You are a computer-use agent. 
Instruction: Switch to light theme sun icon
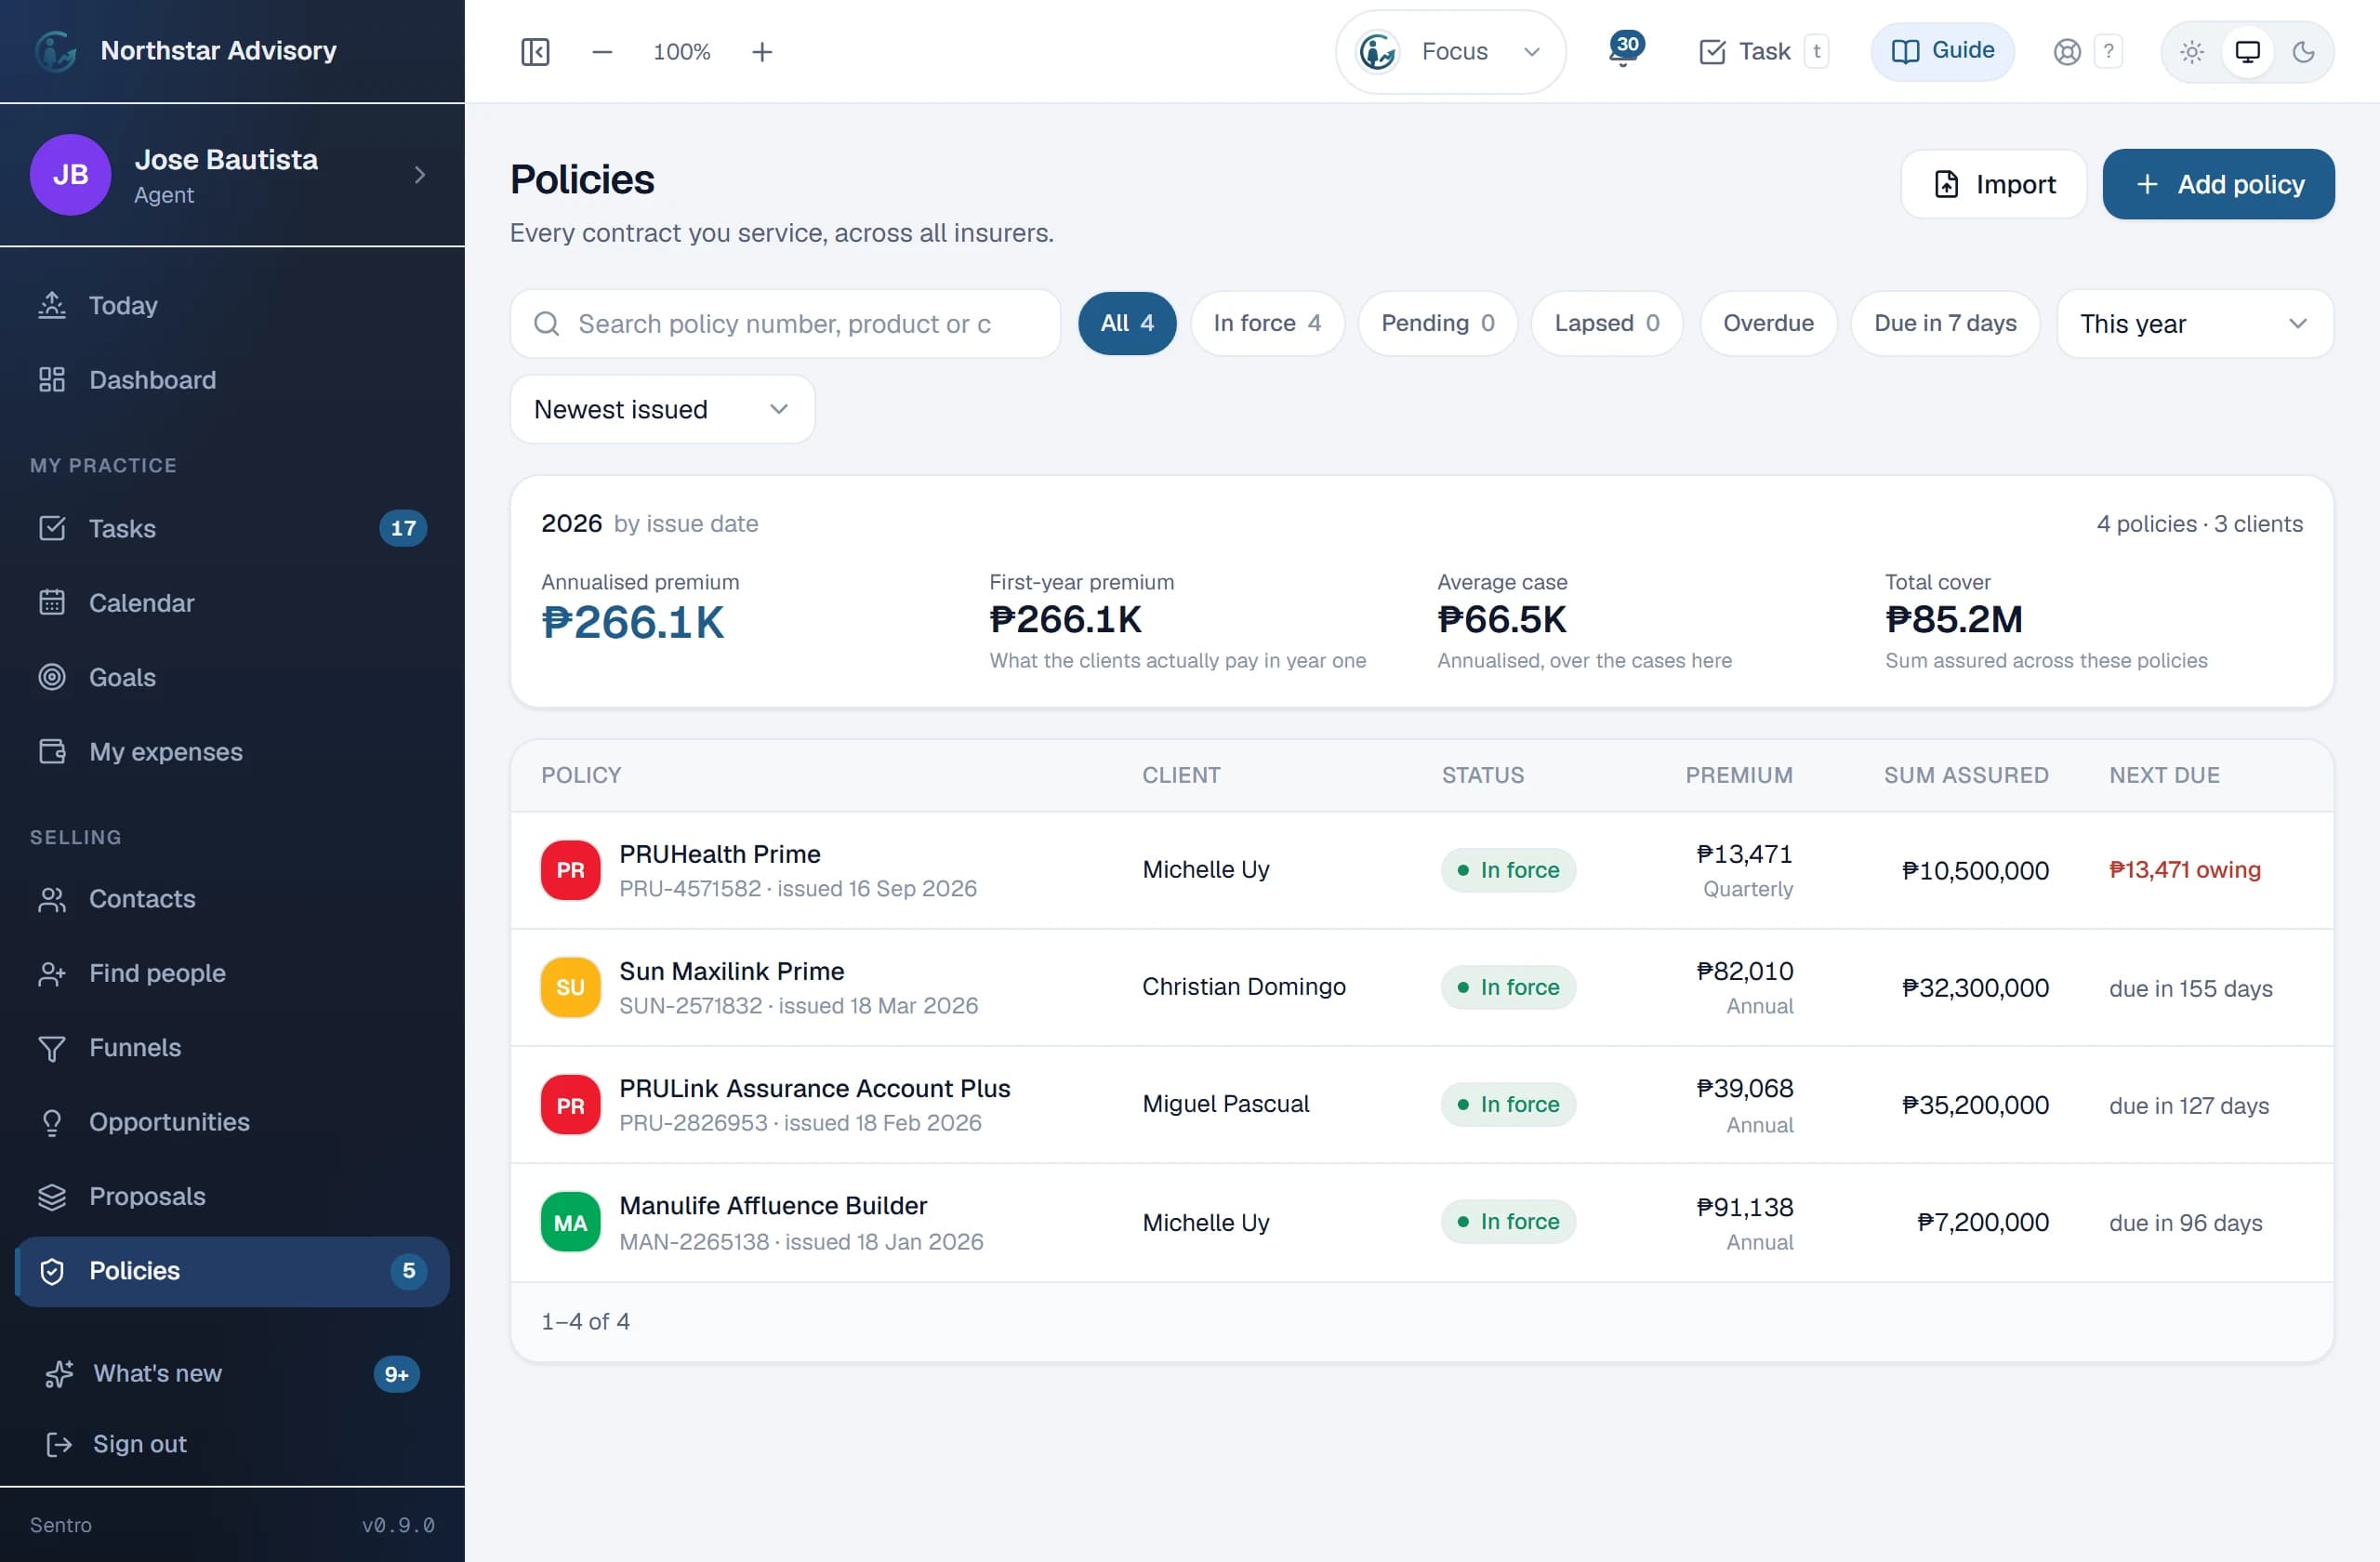pyautogui.click(x=2191, y=51)
